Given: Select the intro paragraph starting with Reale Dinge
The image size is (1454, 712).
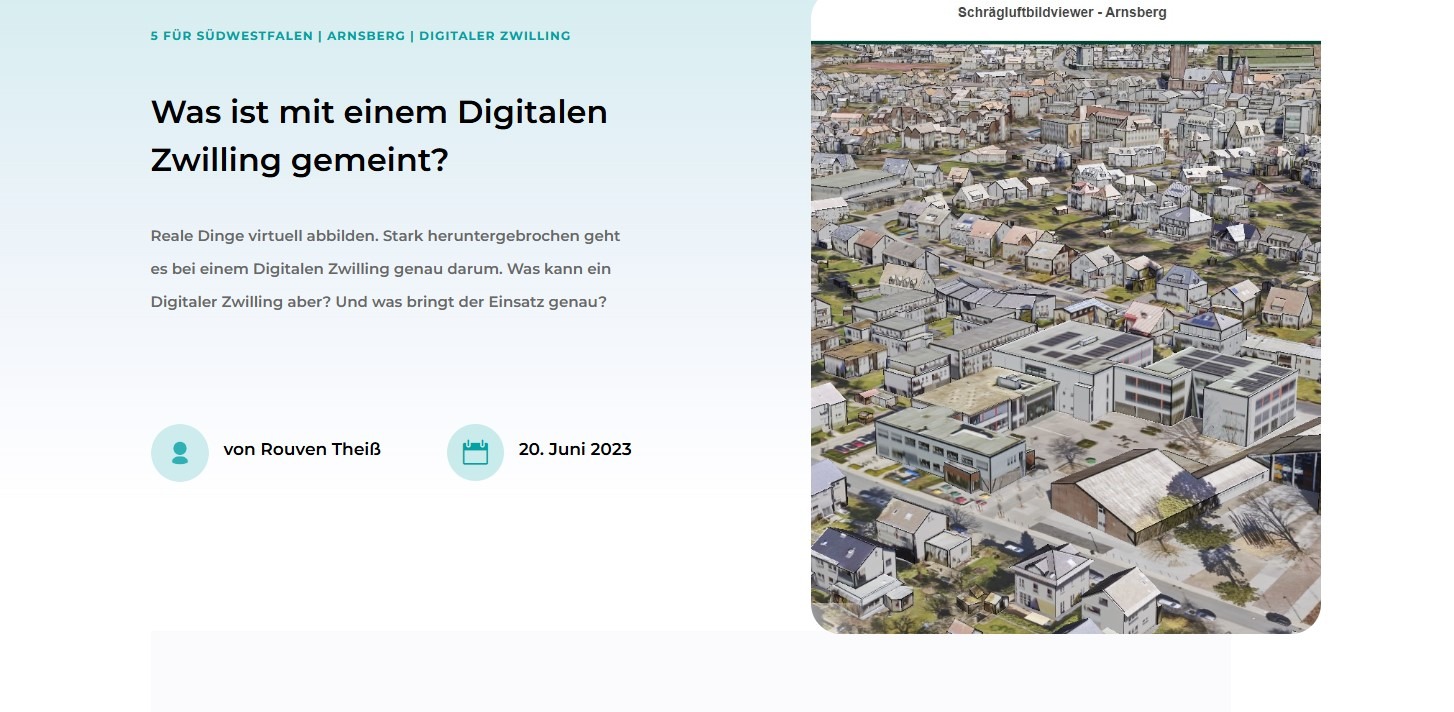Looking at the screenshot, I should [385, 268].
